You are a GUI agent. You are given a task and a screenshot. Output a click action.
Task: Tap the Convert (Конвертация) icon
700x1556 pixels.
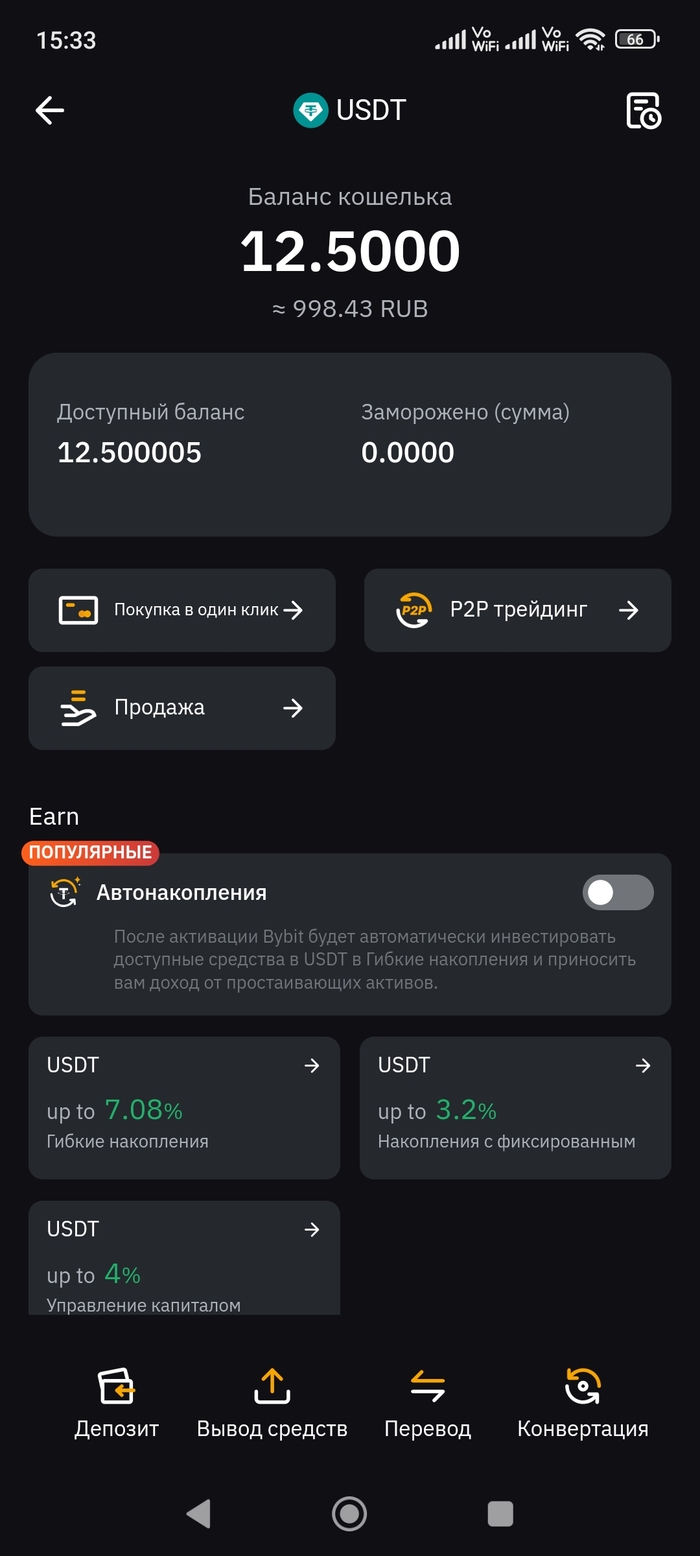coord(582,1386)
